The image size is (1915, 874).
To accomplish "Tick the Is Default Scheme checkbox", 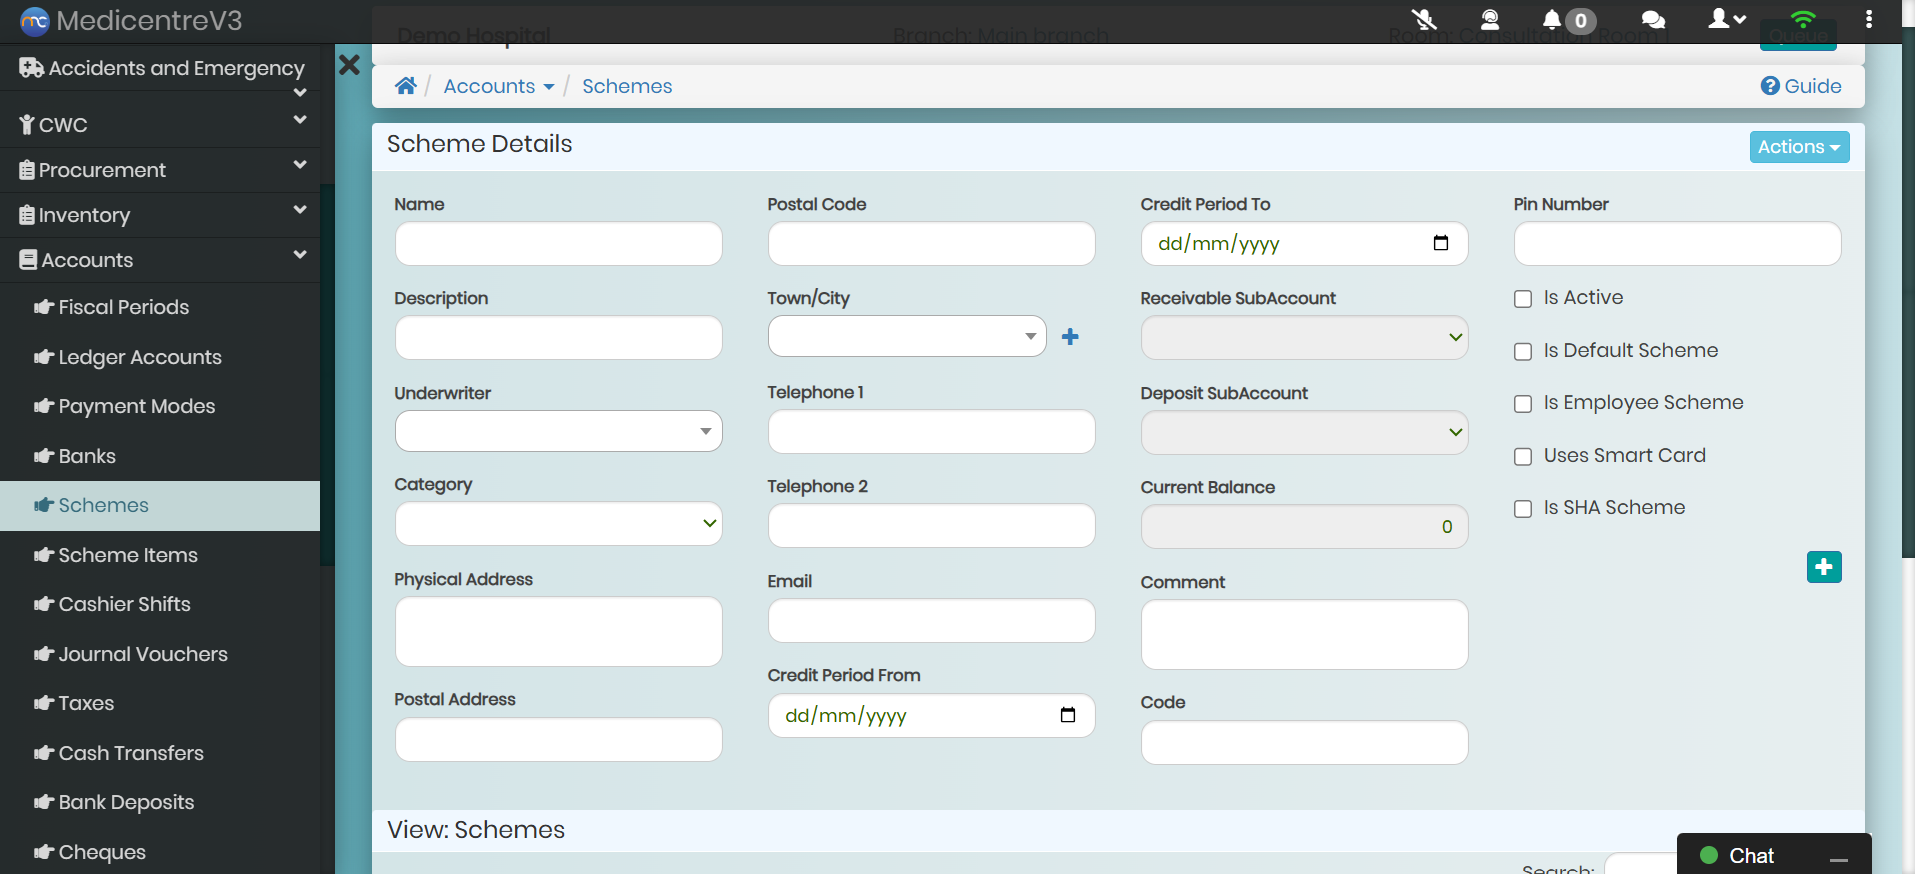I will tap(1523, 352).
